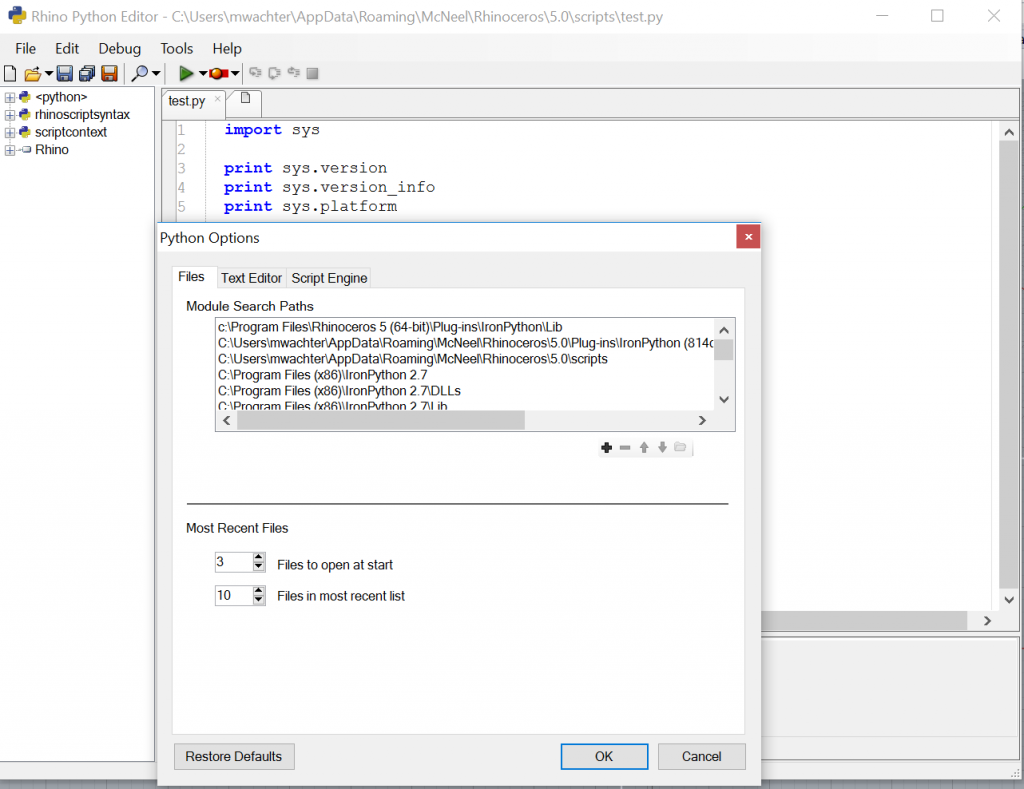Viewport: 1024px width, 789px height.
Task: Click the Step Into debug icon
Action: 255,72
